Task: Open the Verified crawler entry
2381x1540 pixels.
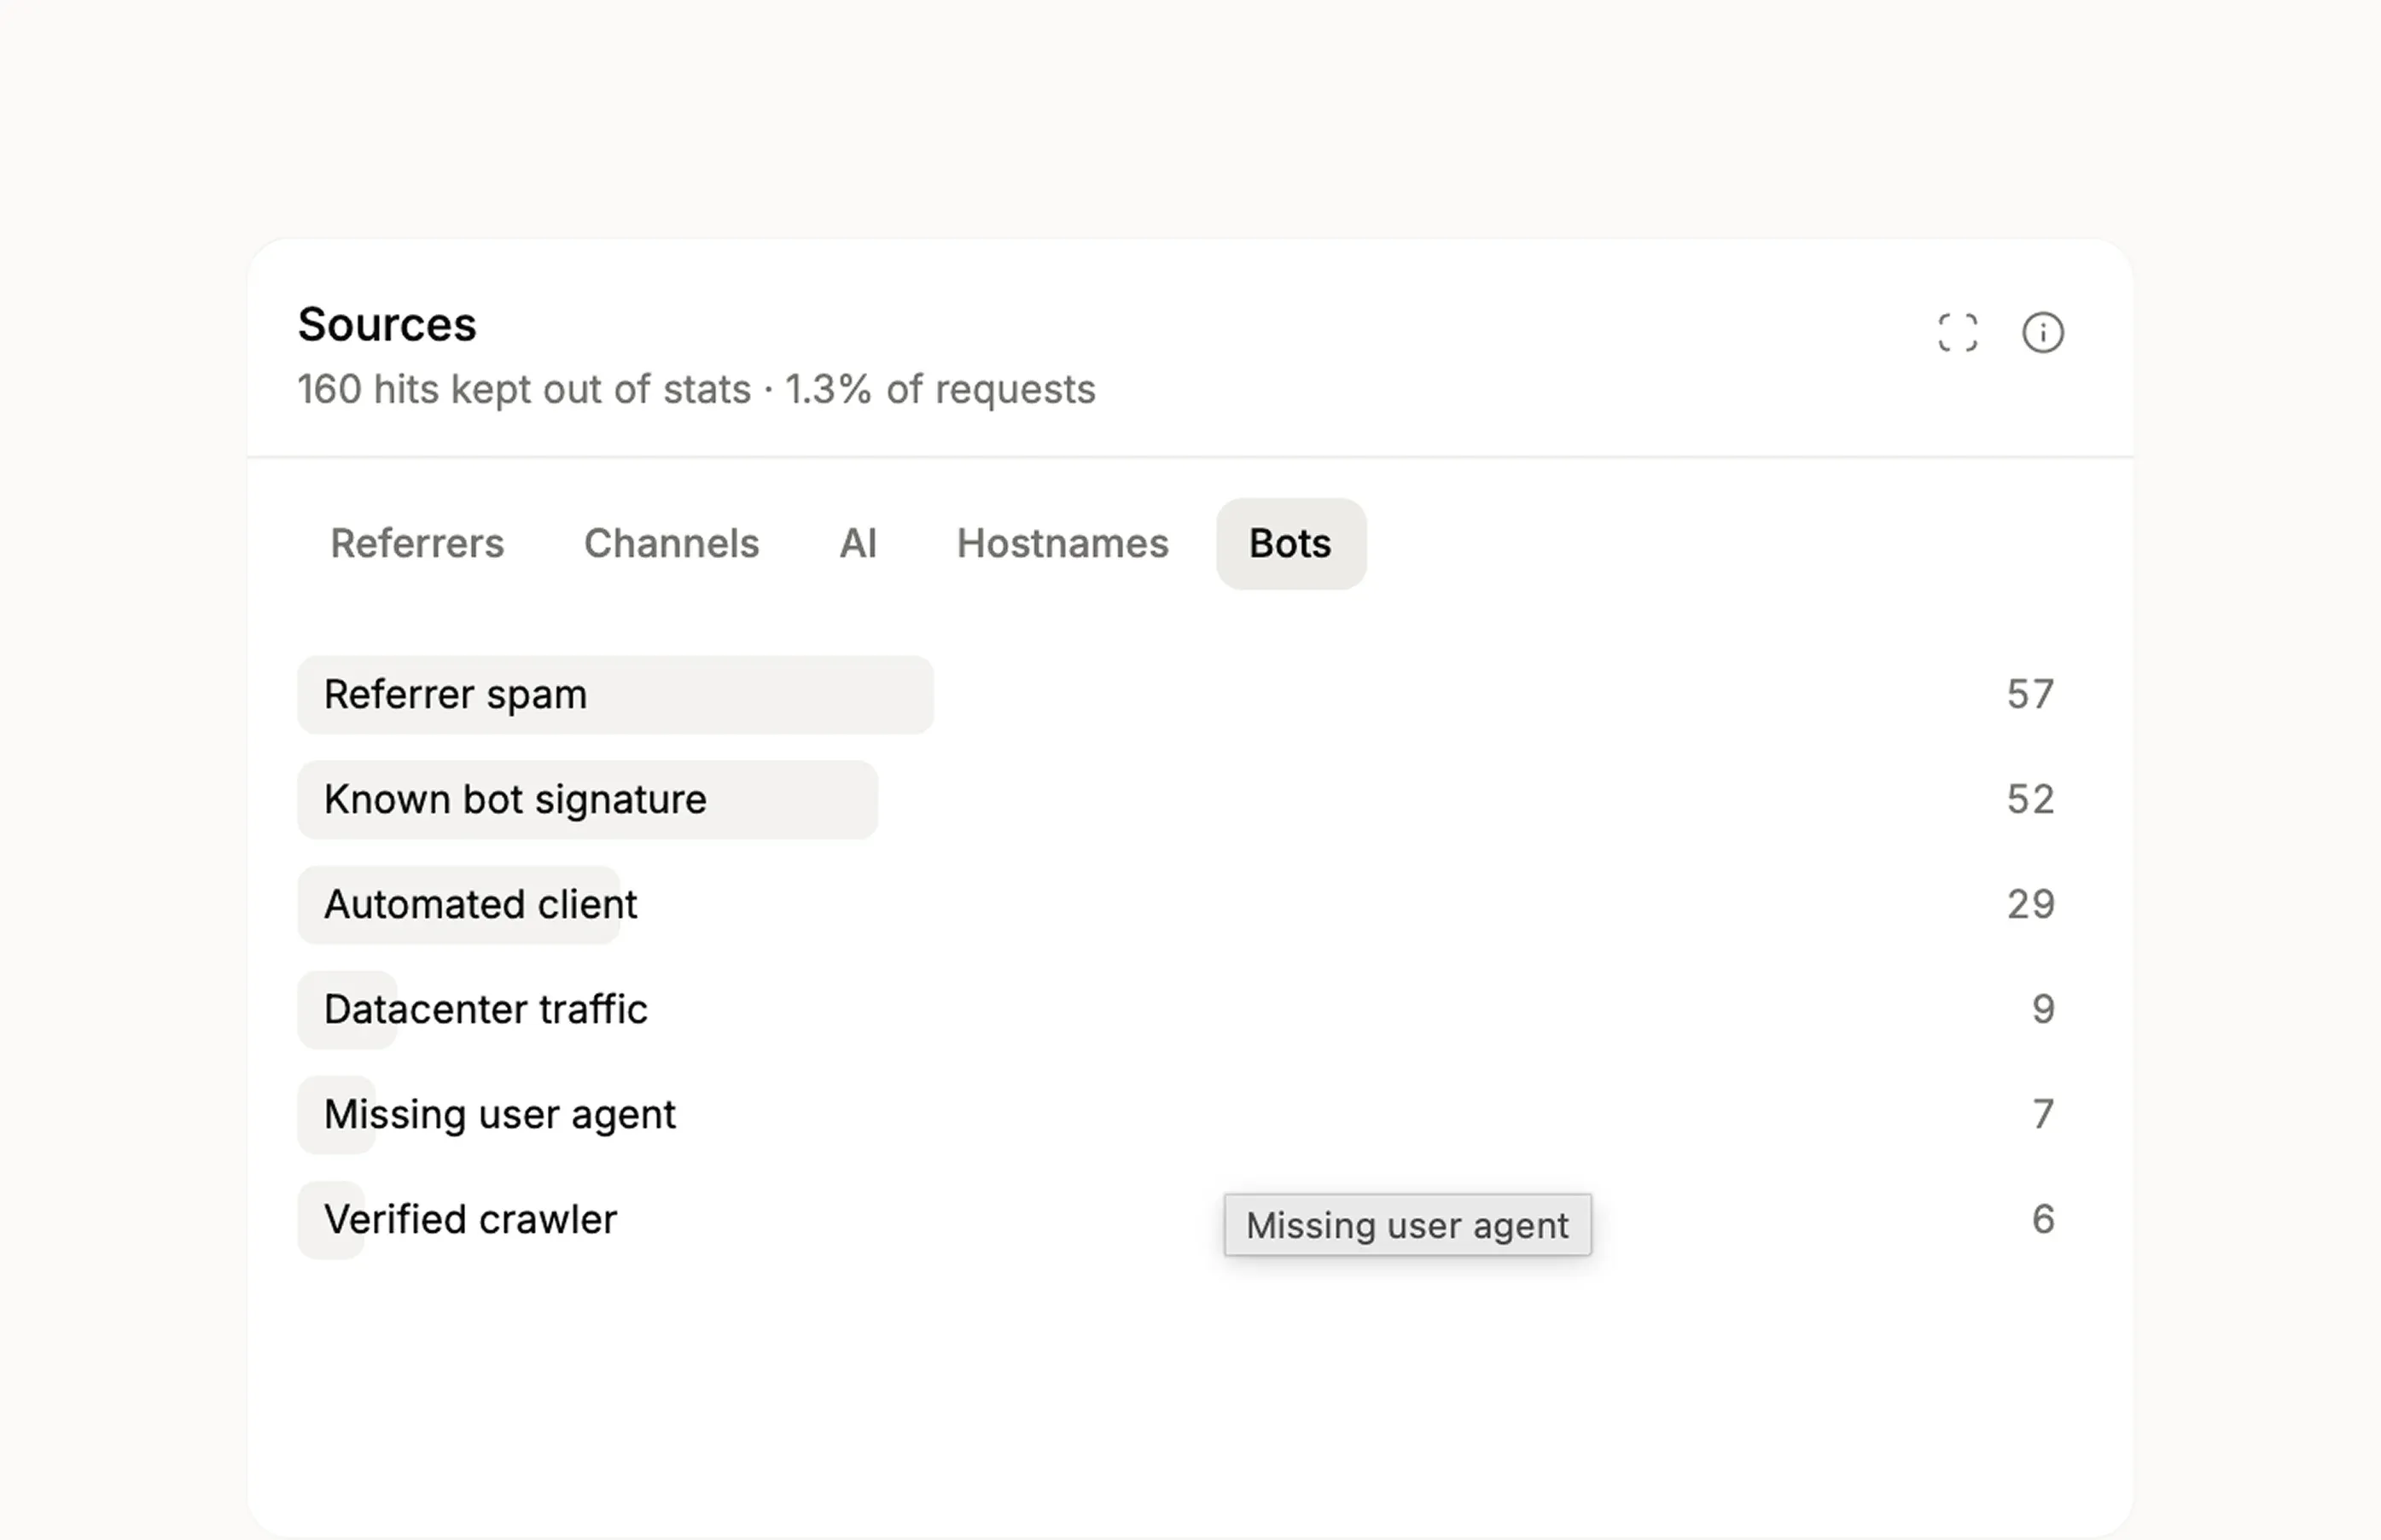Action: [x=1184, y=1220]
